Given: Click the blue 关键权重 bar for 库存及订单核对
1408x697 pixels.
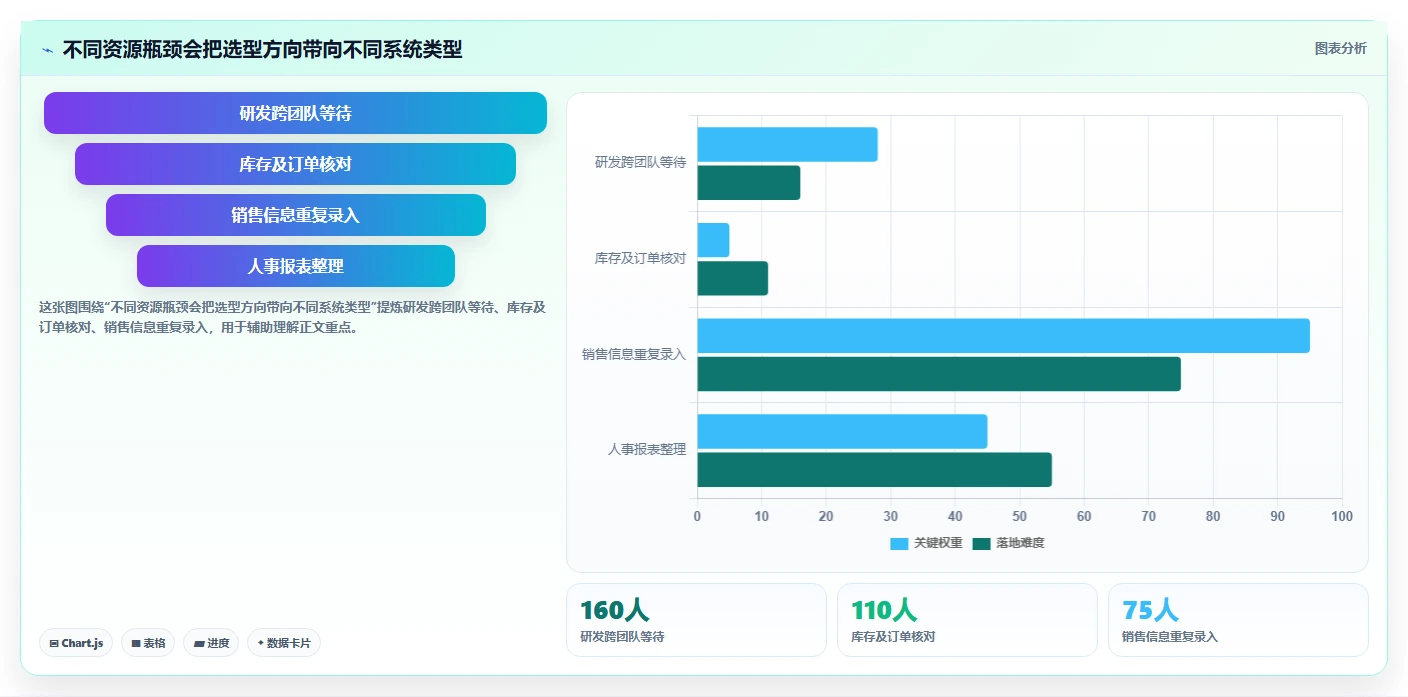Looking at the screenshot, I should point(713,240).
